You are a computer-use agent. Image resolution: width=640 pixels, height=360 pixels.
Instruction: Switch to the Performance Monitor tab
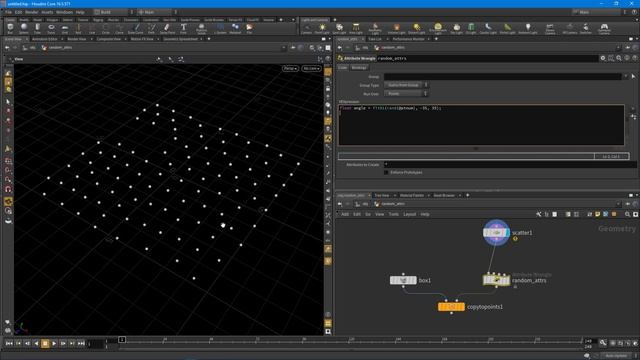(409, 39)
